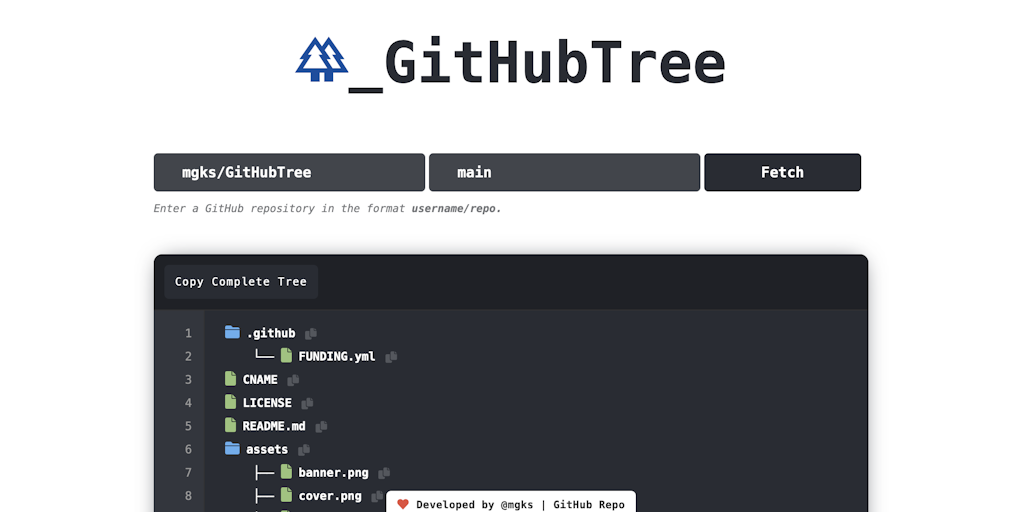Screen dimensions: 1024x512
Task: Click the GitHubTree pine trees logo
Action: click(321, 59)
